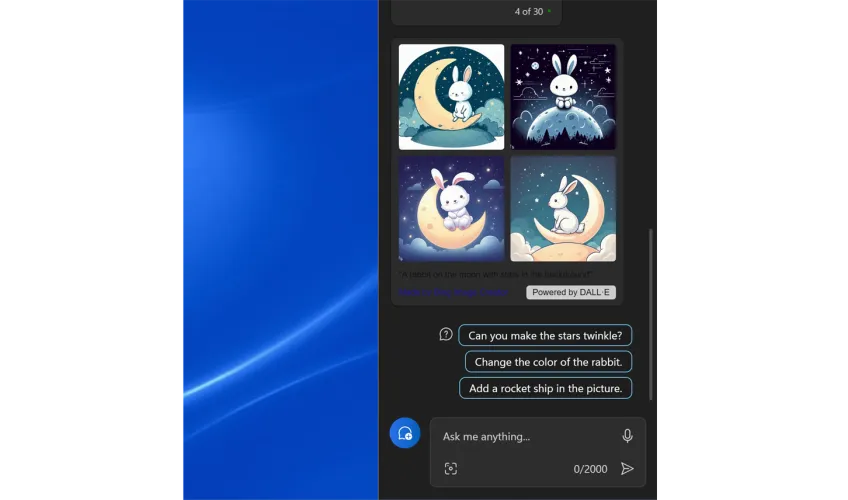Click the blue desktop wallpaper area
848x500 pixels.
tap(280, 250)
